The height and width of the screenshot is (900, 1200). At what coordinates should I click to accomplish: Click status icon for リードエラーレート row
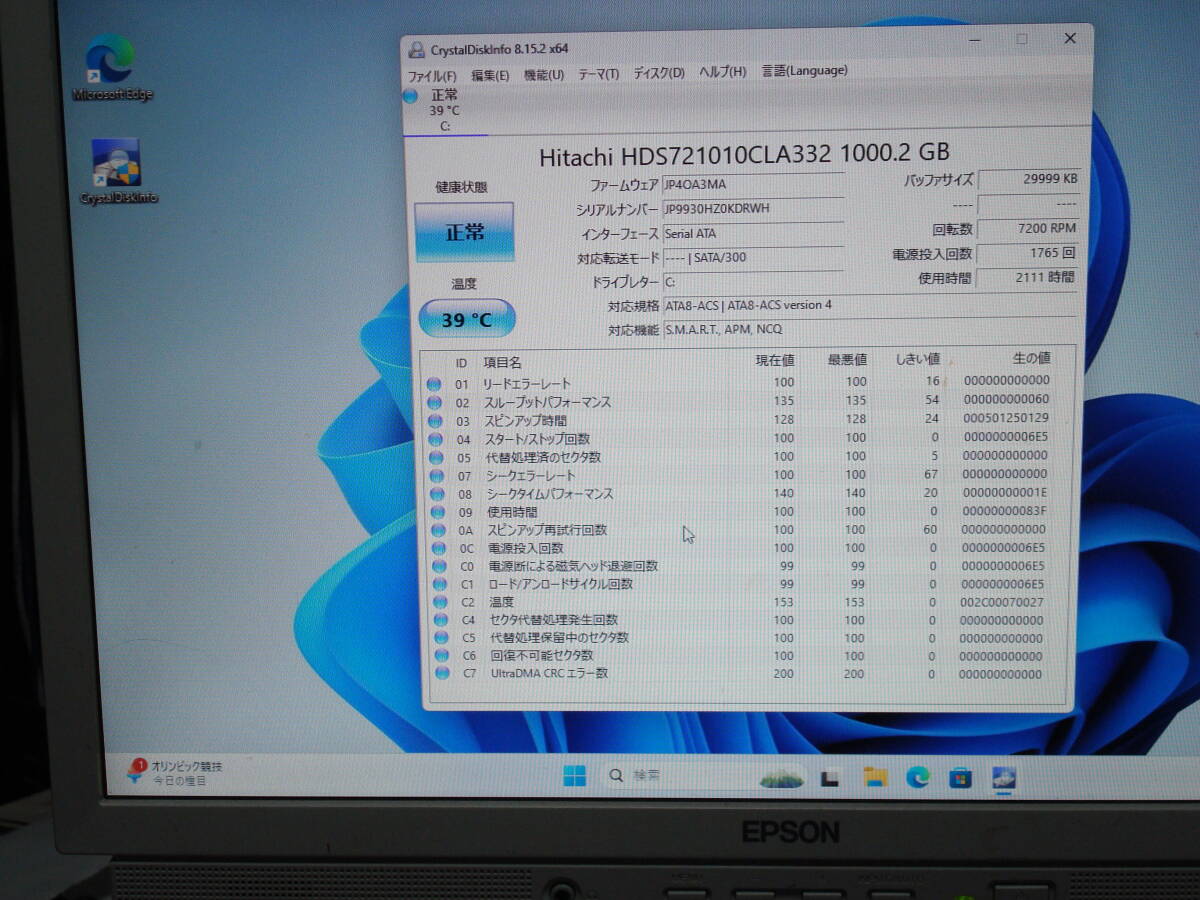click(434, 384)
